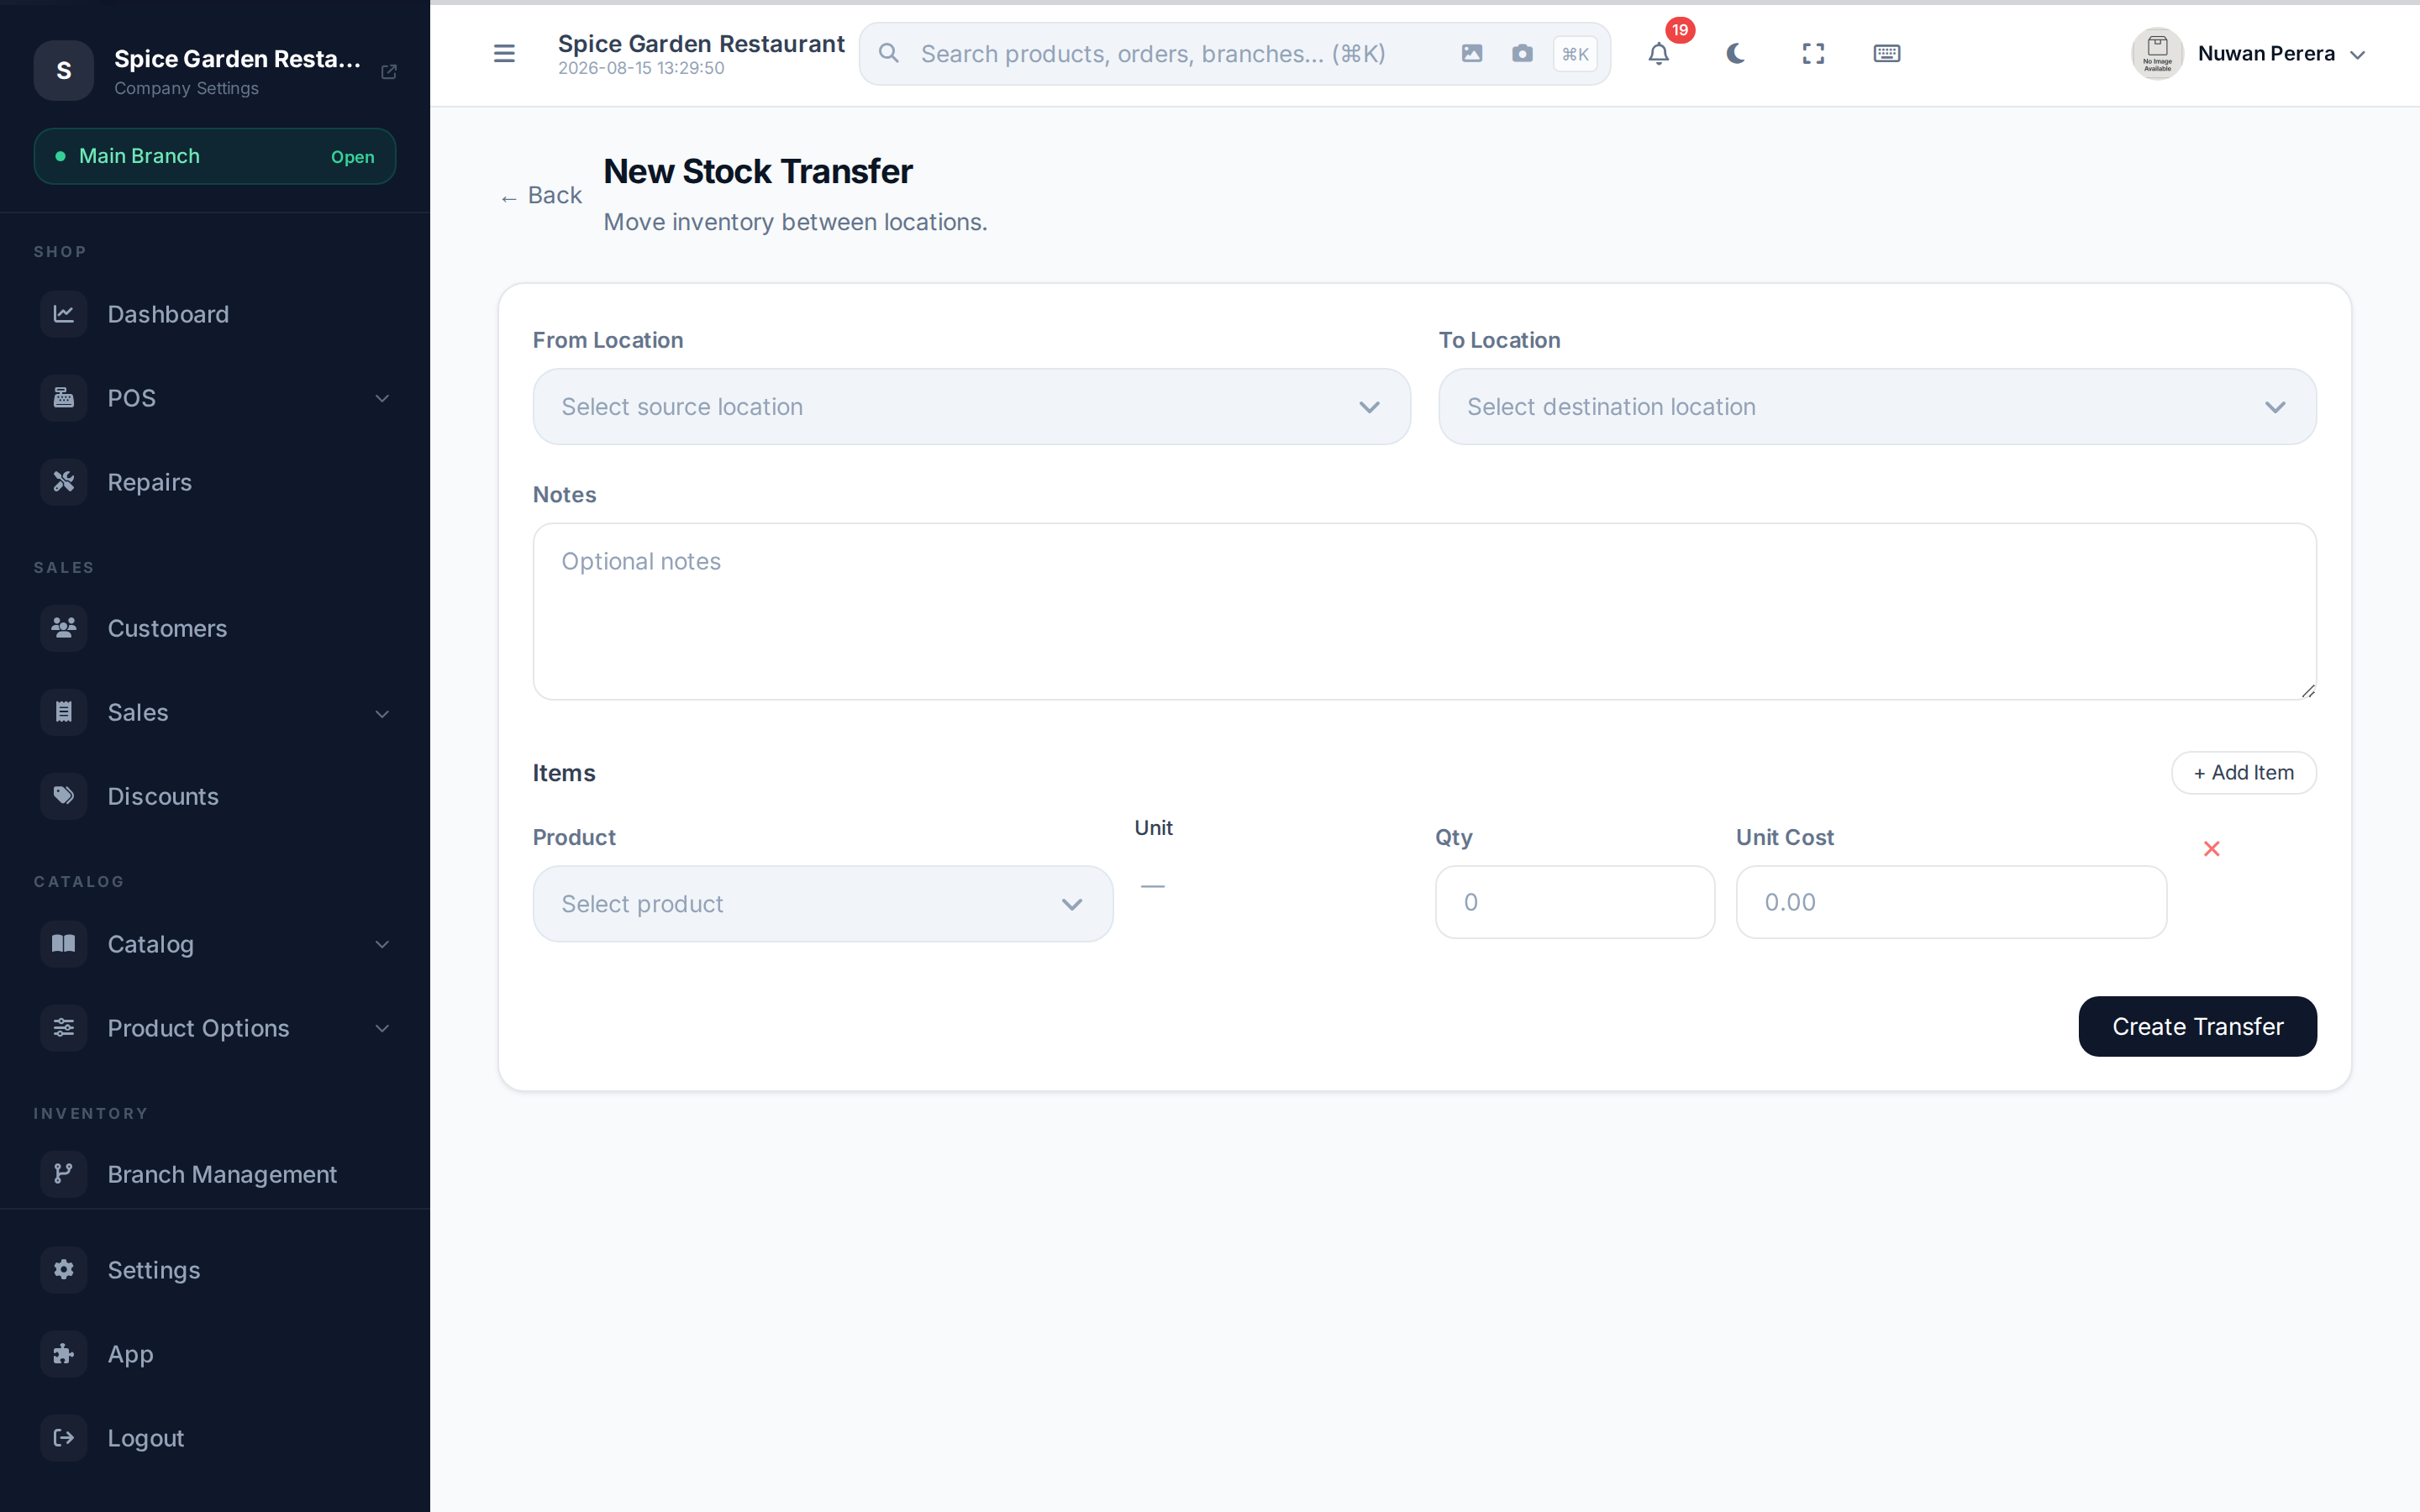Click the user avatar thumbnail
Image resolution: width=2420 pixels, height=1512 pixels.
2157,54
